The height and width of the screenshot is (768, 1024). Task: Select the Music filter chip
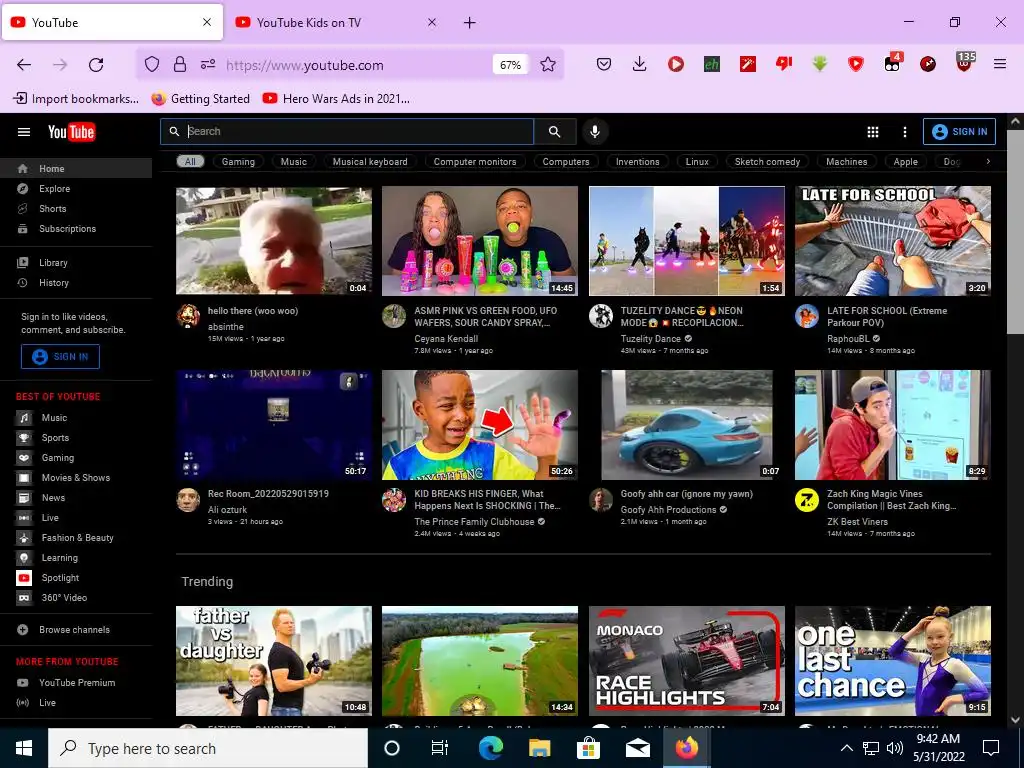[293, 161]
